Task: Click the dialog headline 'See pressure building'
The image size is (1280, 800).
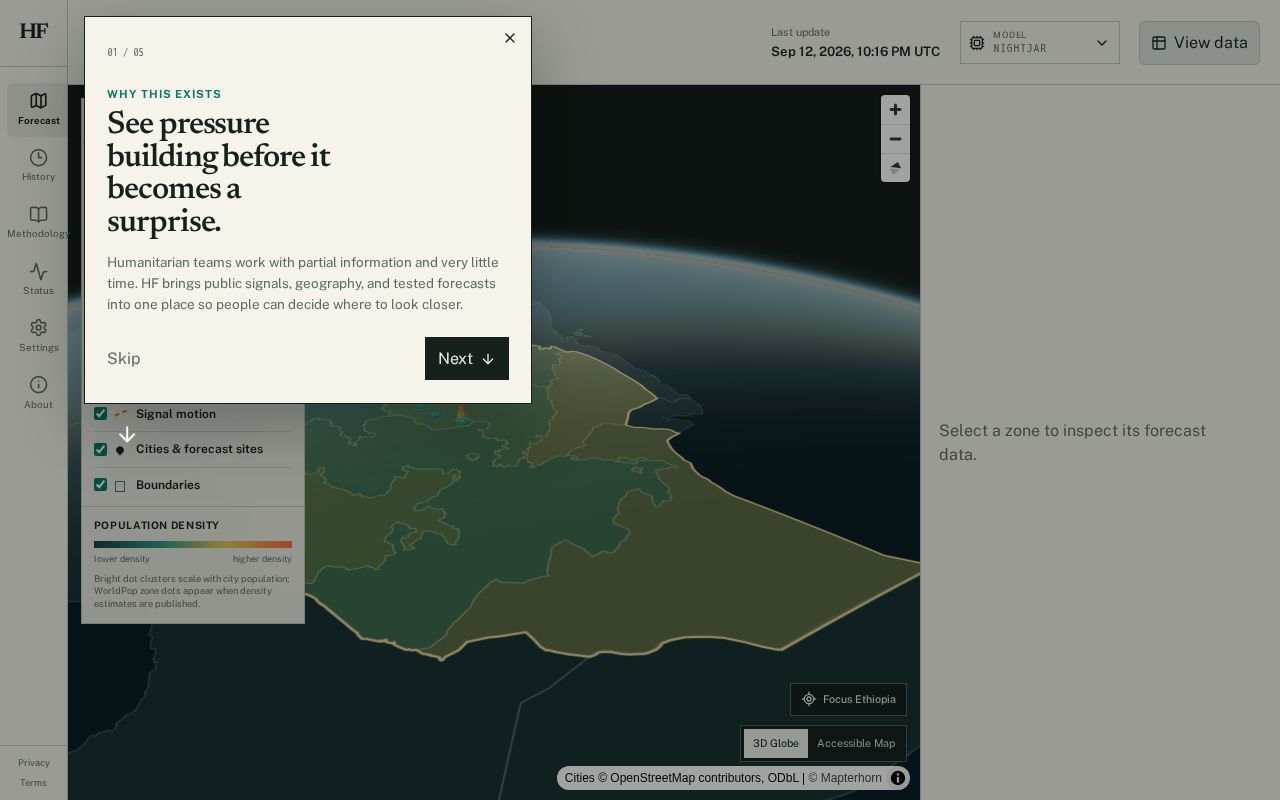Action: (x=218, y=172)
